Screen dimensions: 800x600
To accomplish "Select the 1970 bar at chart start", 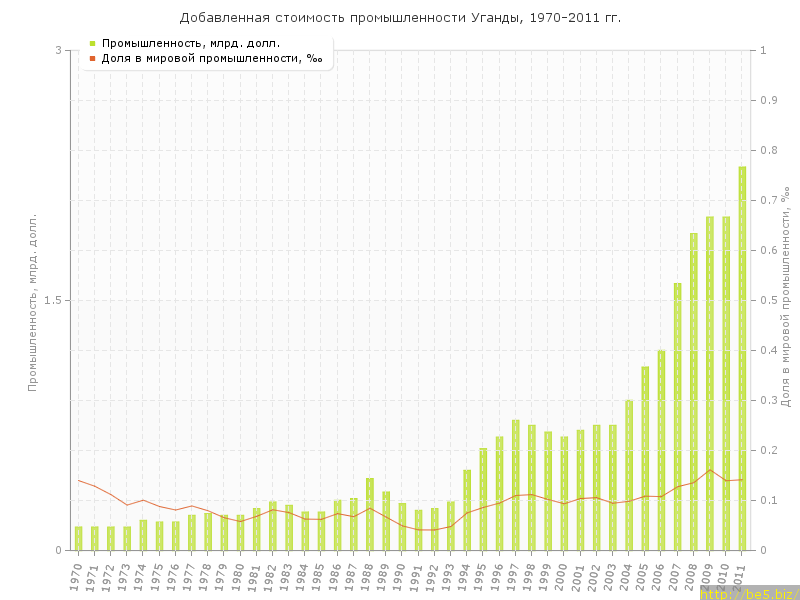I will coord(78,538).
